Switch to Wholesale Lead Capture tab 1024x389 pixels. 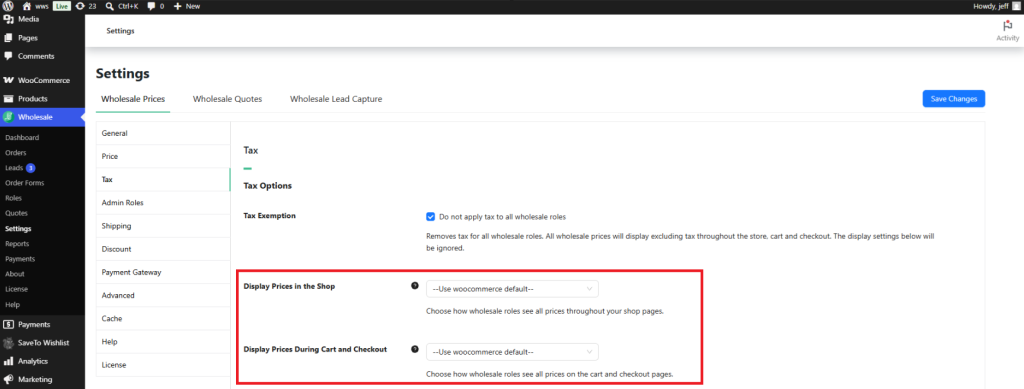[336, 99]
